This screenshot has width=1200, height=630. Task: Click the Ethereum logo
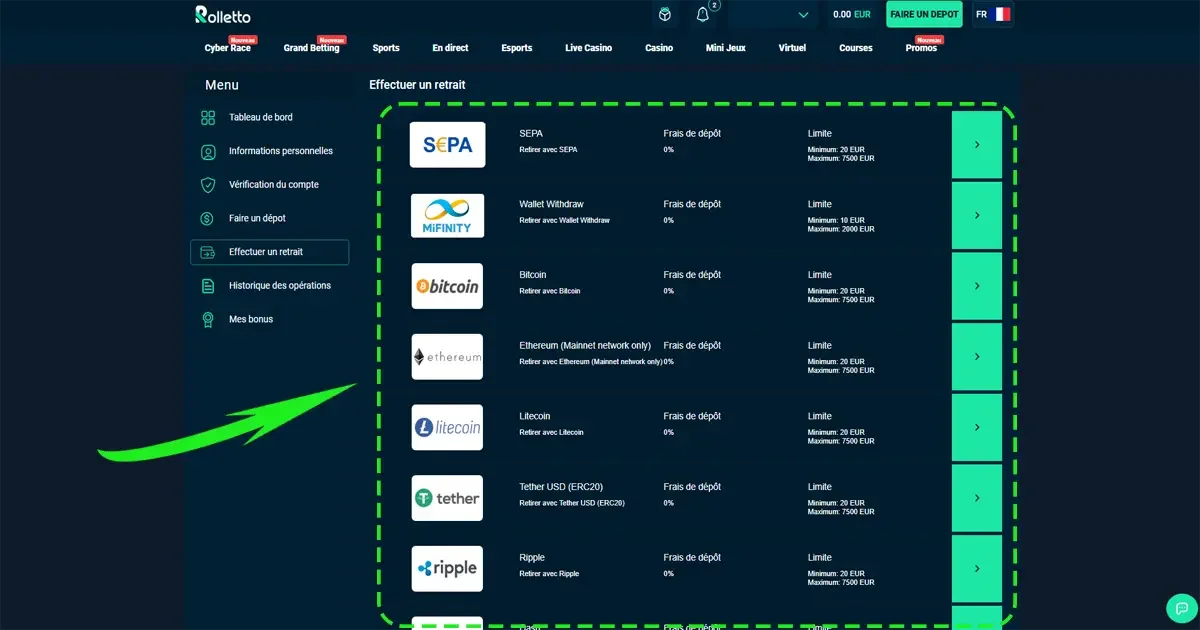tap(447, 357)
